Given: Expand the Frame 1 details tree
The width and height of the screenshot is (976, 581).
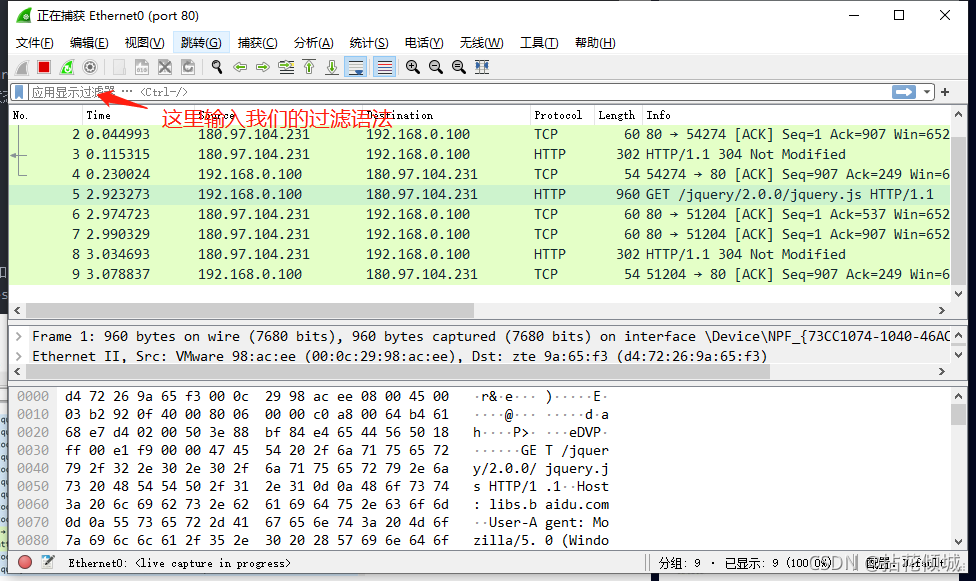Looking at the screenshot, I should pos(19,337).
